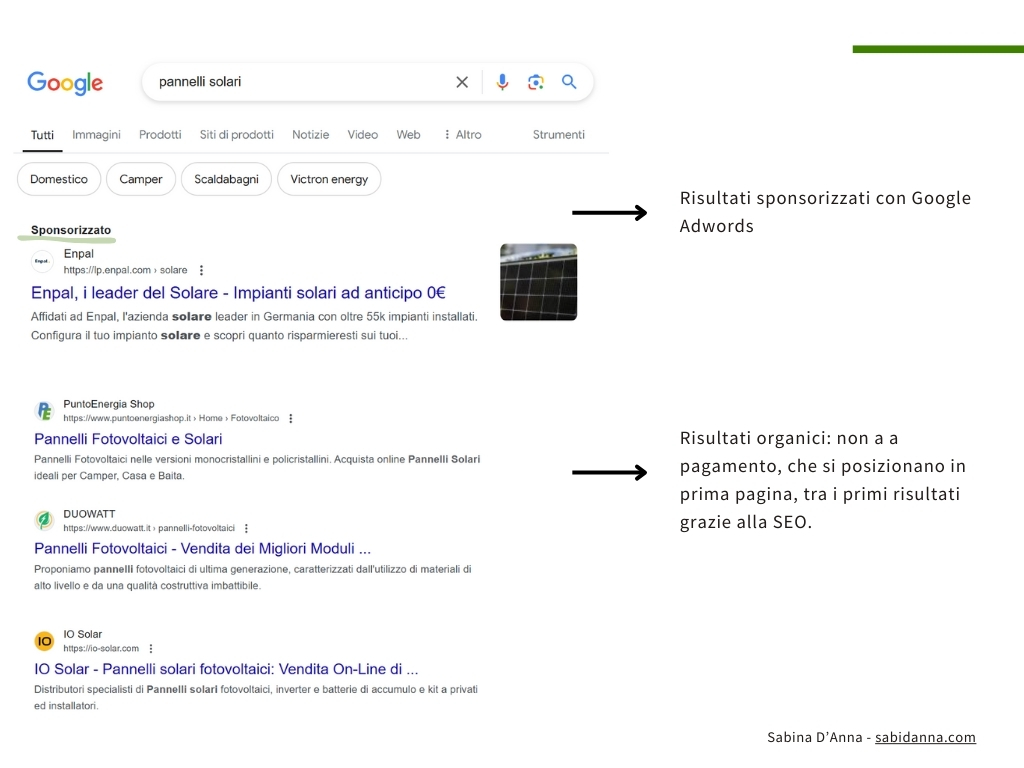Click the 'DUOWATT' site name
1024x768 pixels.
tap(89, 514)
